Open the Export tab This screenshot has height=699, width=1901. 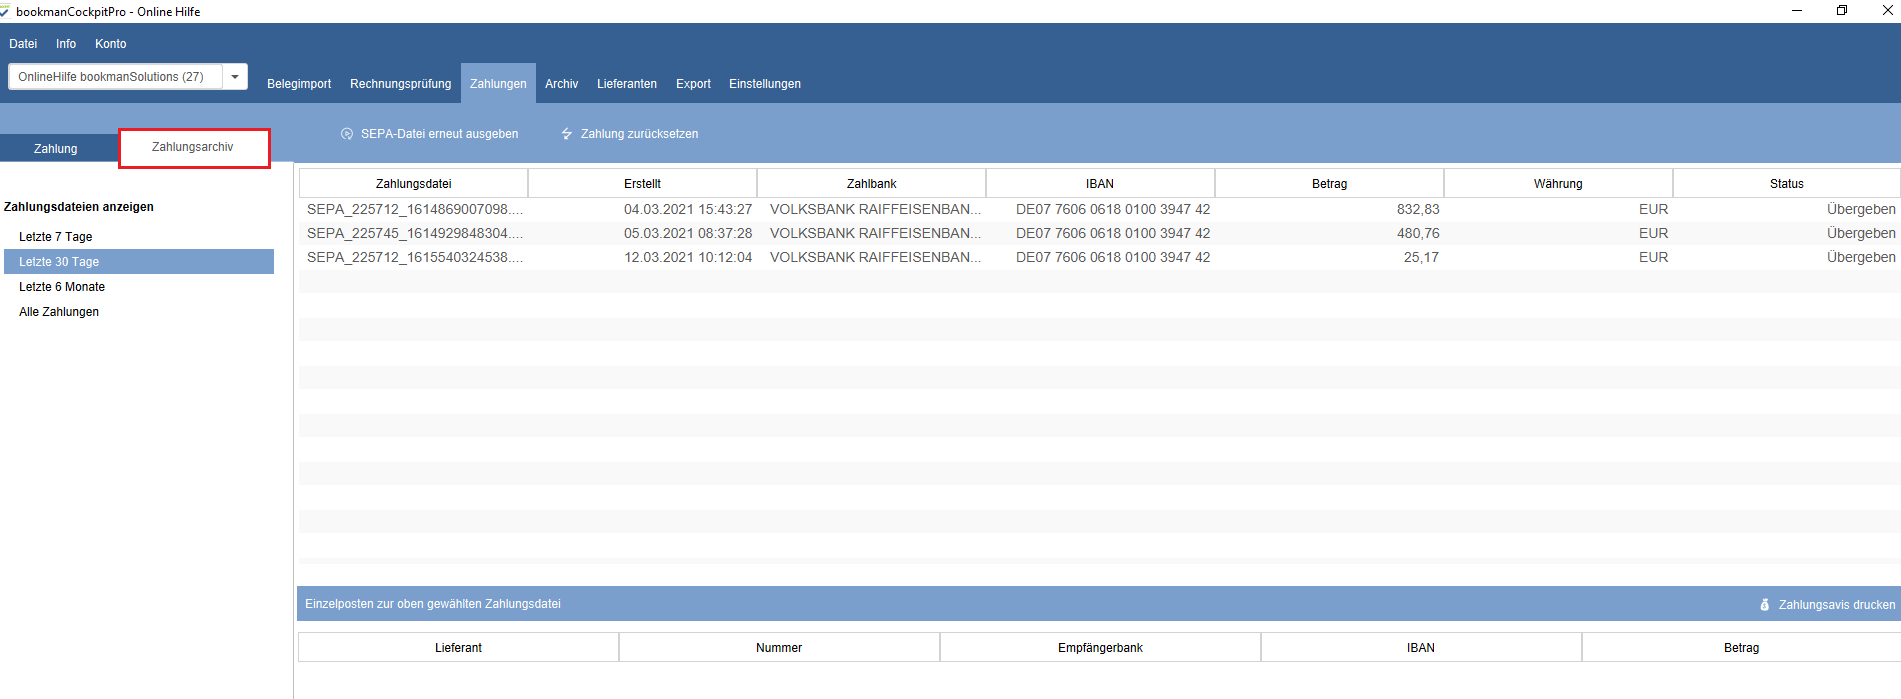click(x=693, y=84)
